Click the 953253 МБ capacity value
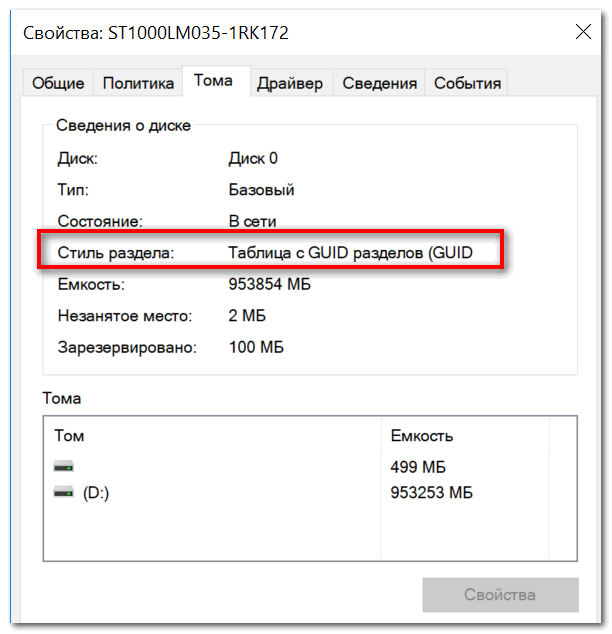This screenshot has height=634, width=612. point(431,493)
